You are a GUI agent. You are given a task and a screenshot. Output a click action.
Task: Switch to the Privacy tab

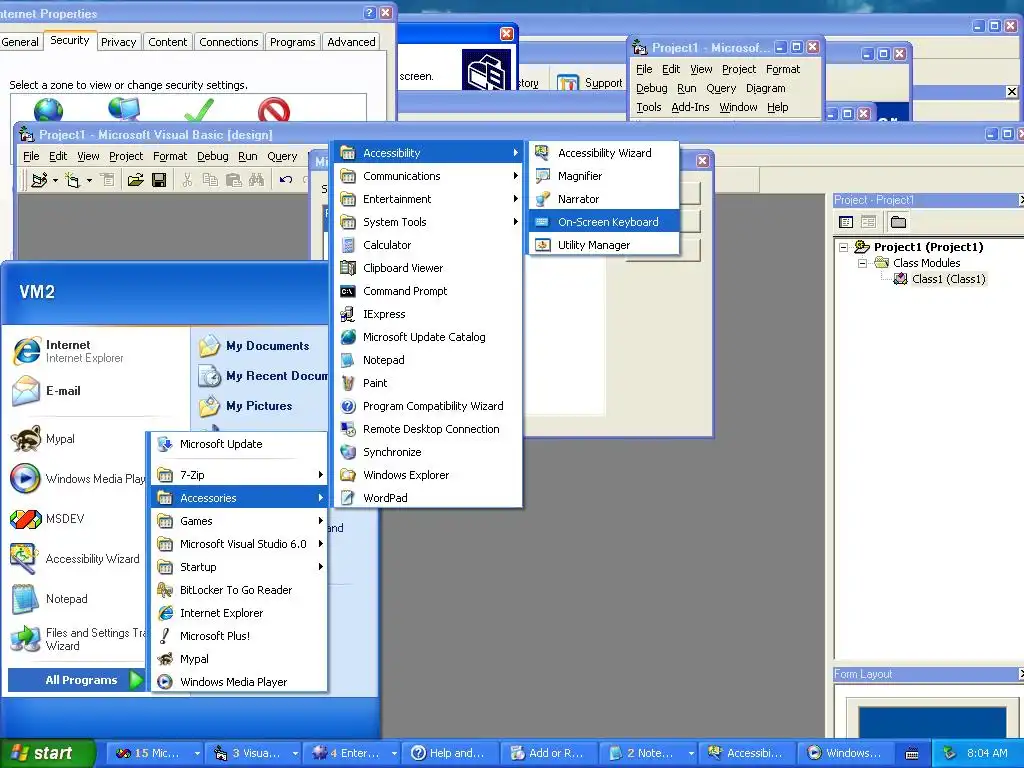click(x=118, y=42)
